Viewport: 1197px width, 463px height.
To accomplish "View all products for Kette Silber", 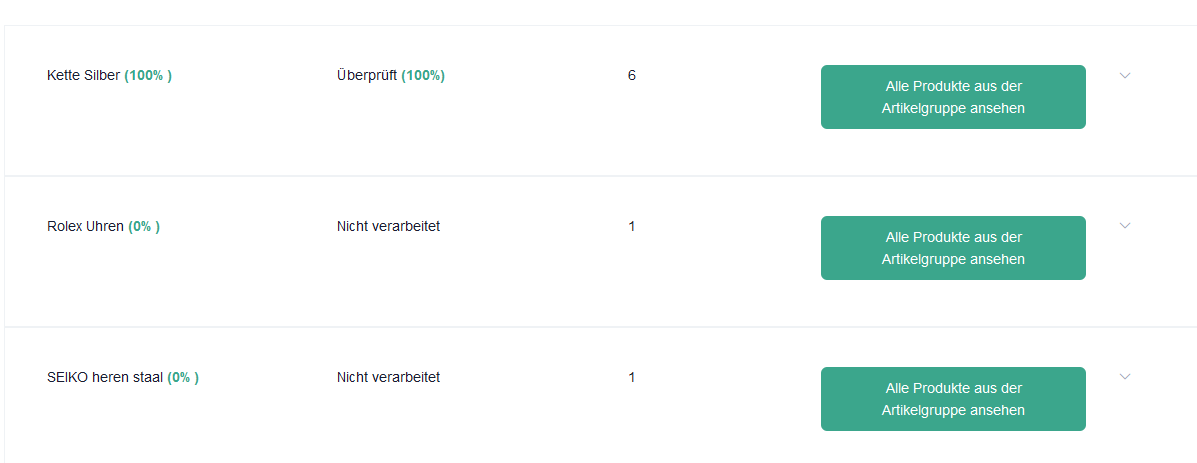I will point(953,97).
